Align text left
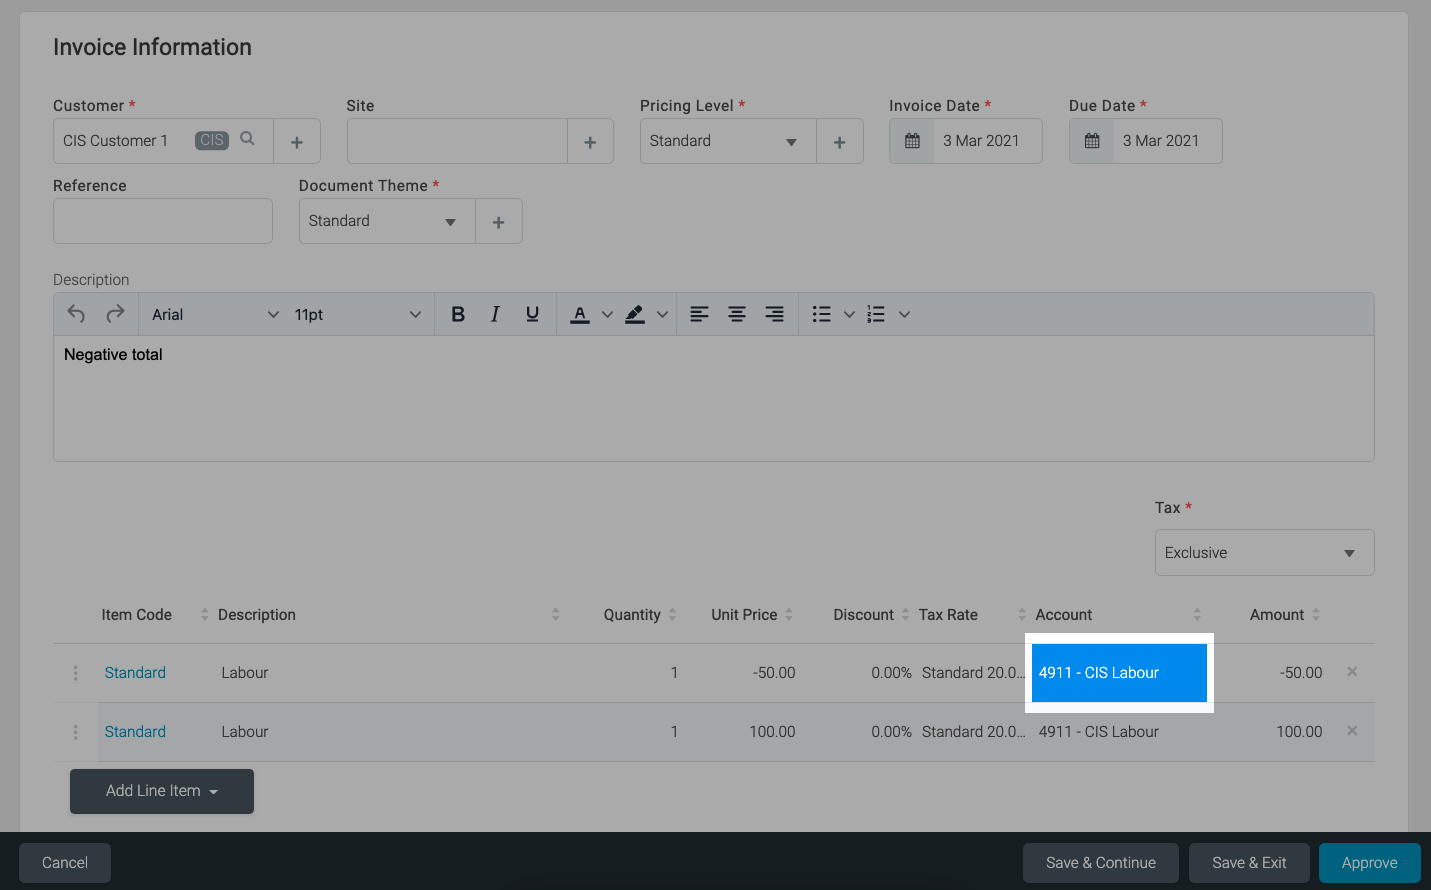Screen dimensions: 1431x890 699,314
